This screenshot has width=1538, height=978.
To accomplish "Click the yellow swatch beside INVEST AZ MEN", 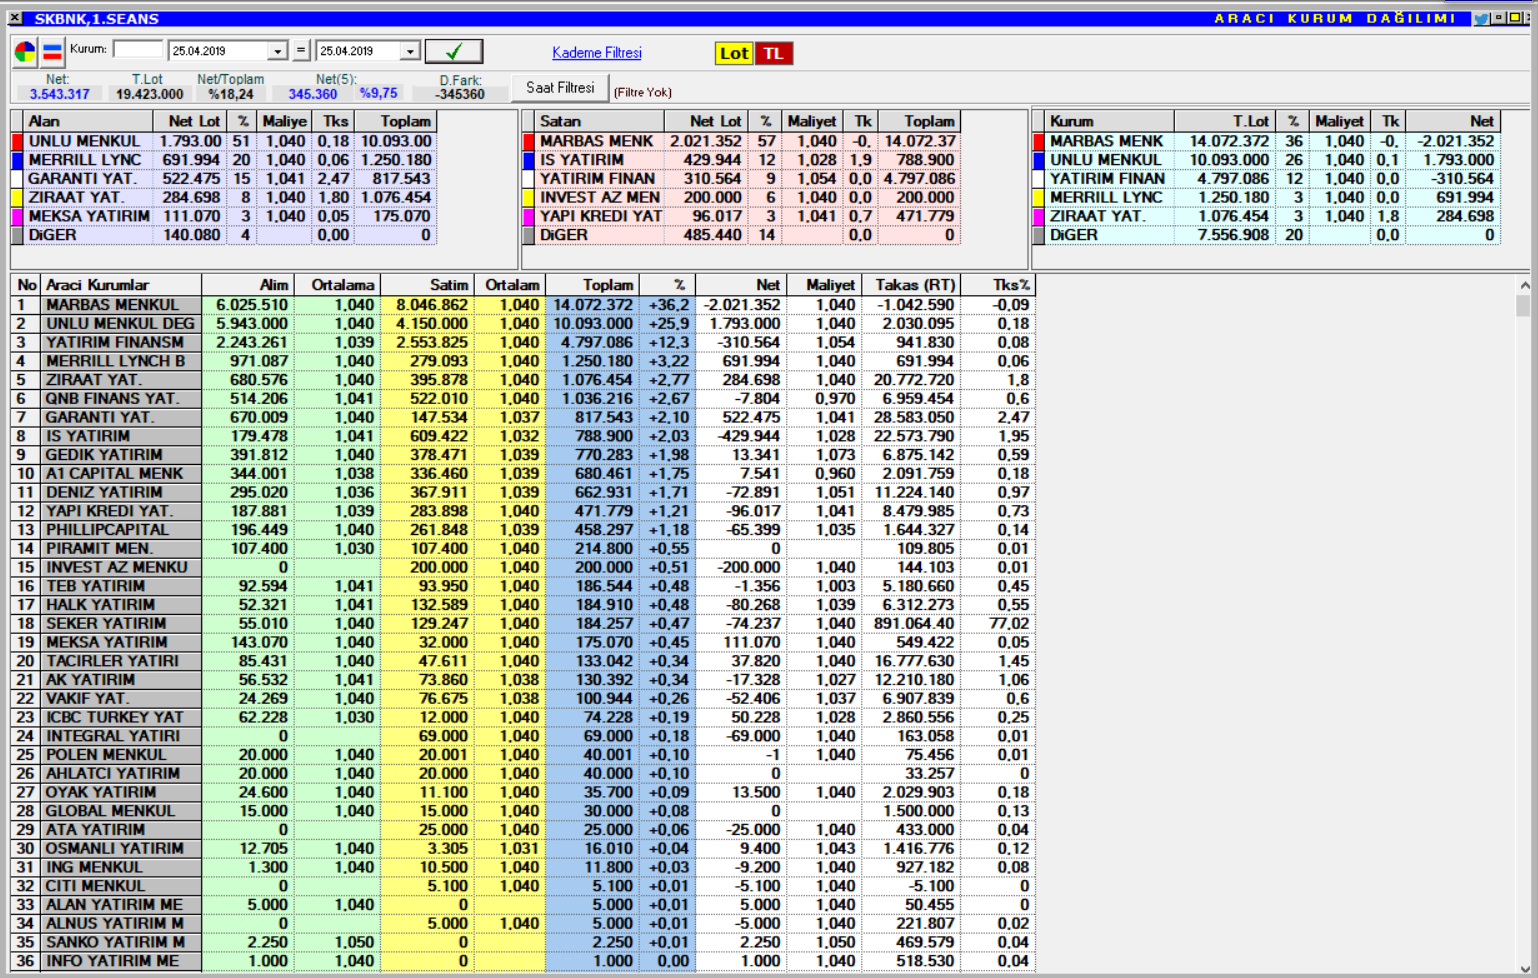I will click(x=529, y=197).
